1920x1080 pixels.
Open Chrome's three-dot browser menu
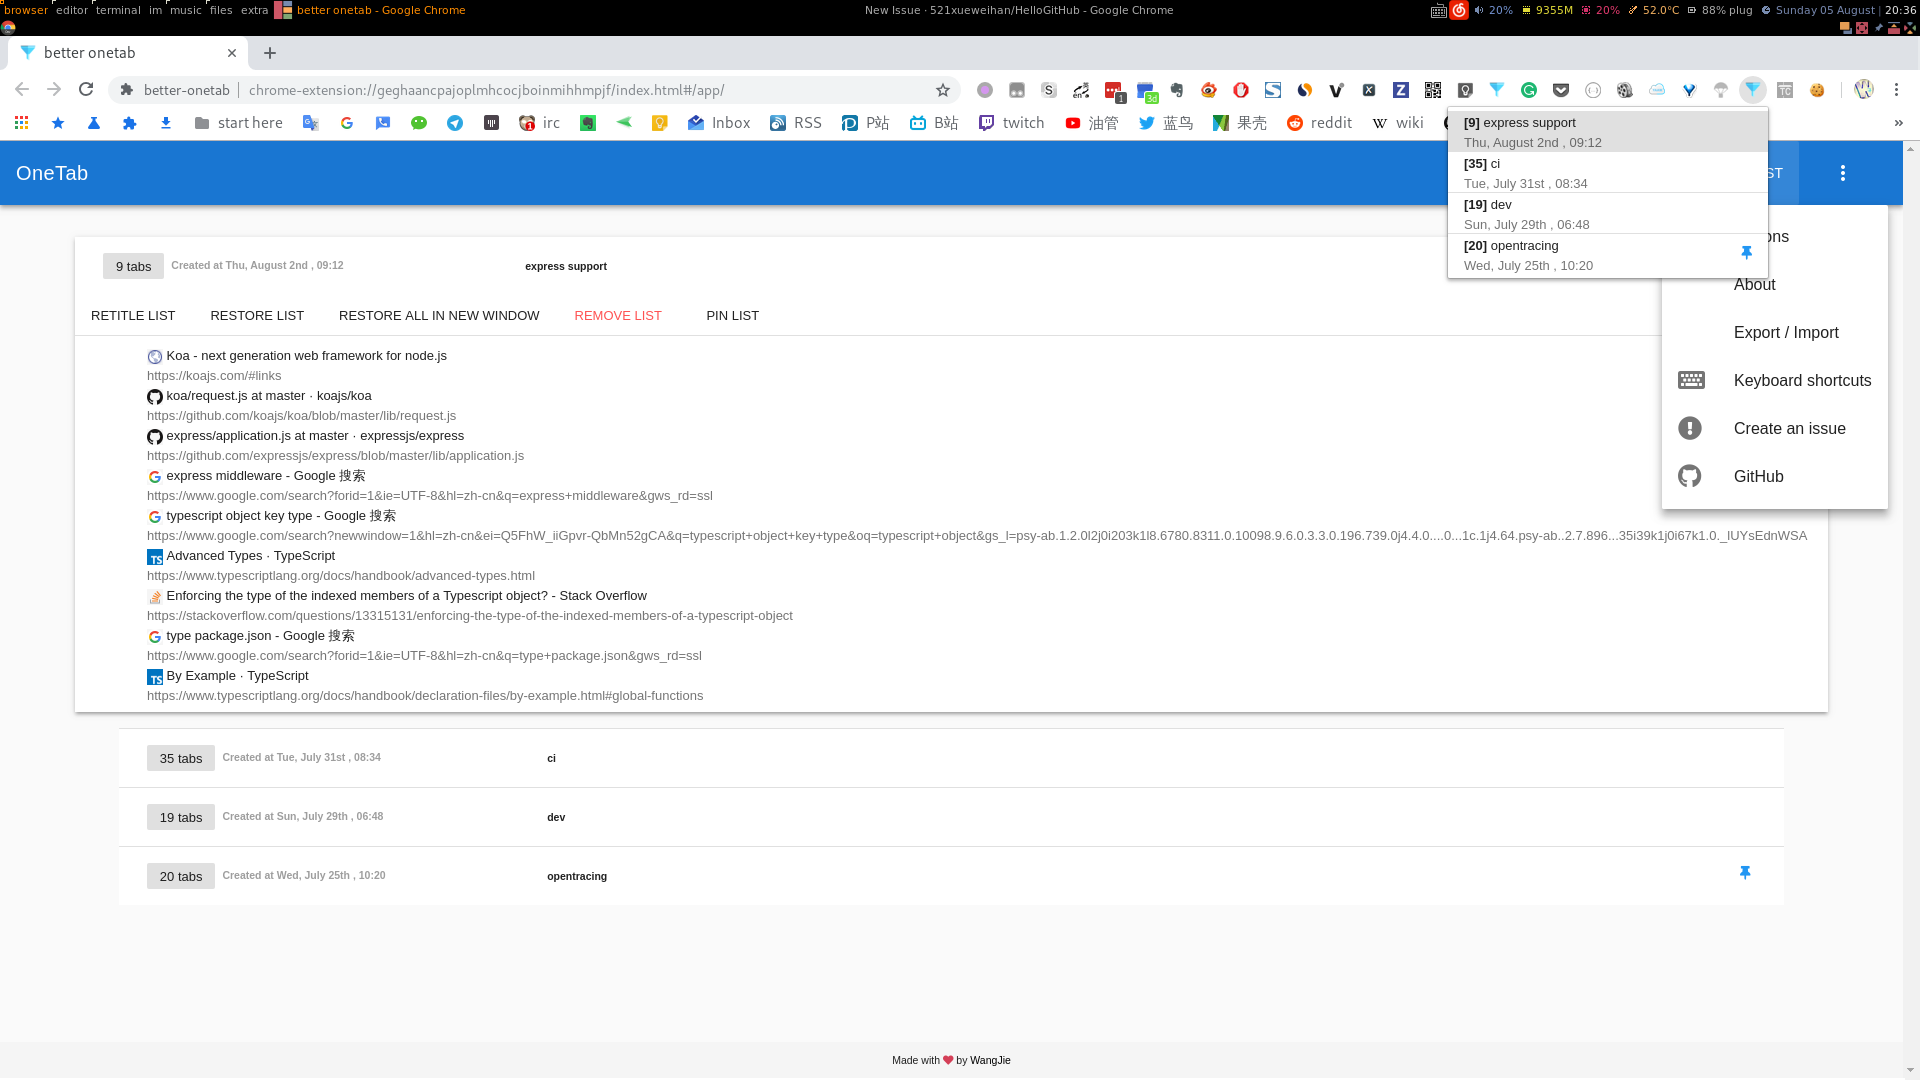(x=1895, y=89)
